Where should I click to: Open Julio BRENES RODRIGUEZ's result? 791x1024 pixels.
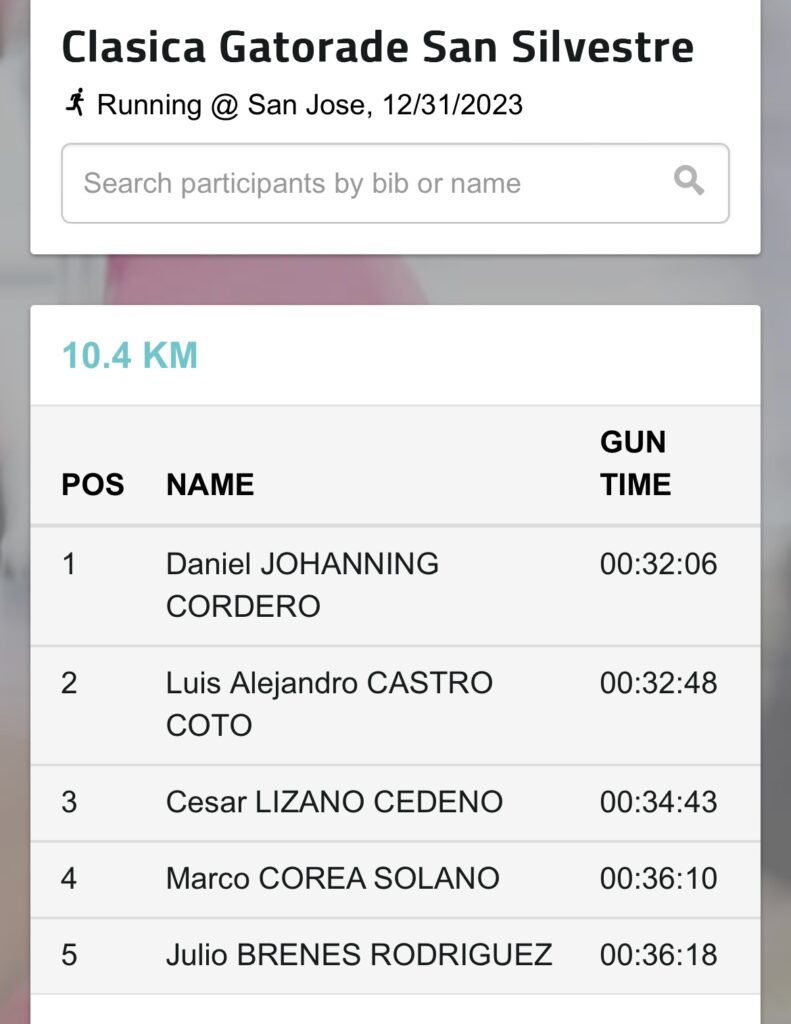tap(358, 955)
